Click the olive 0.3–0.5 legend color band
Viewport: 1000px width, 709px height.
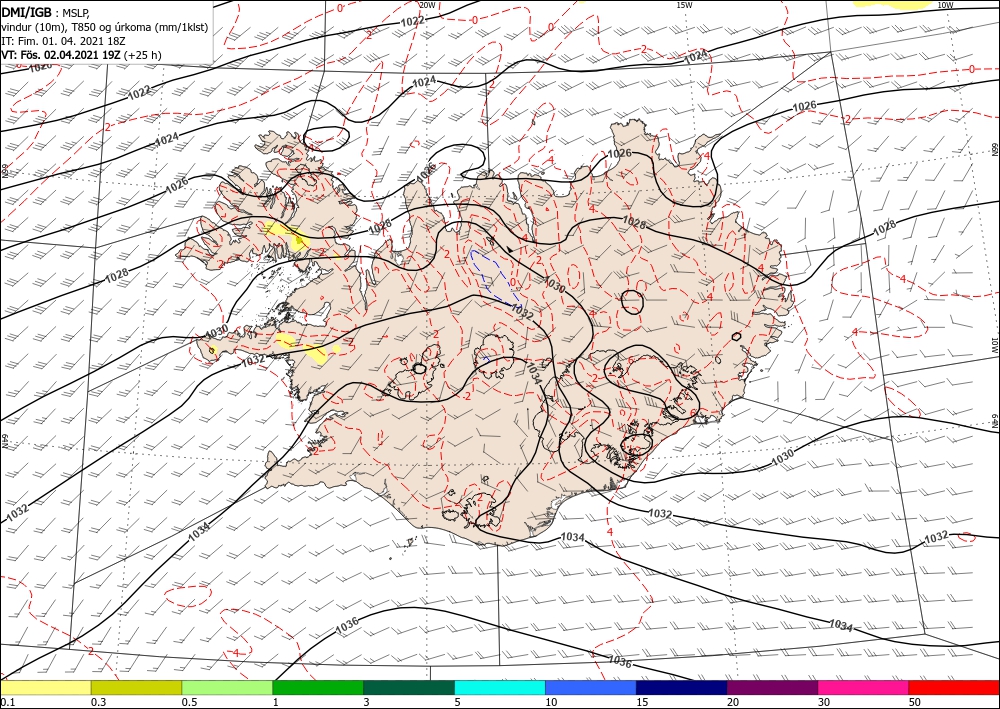136,687
